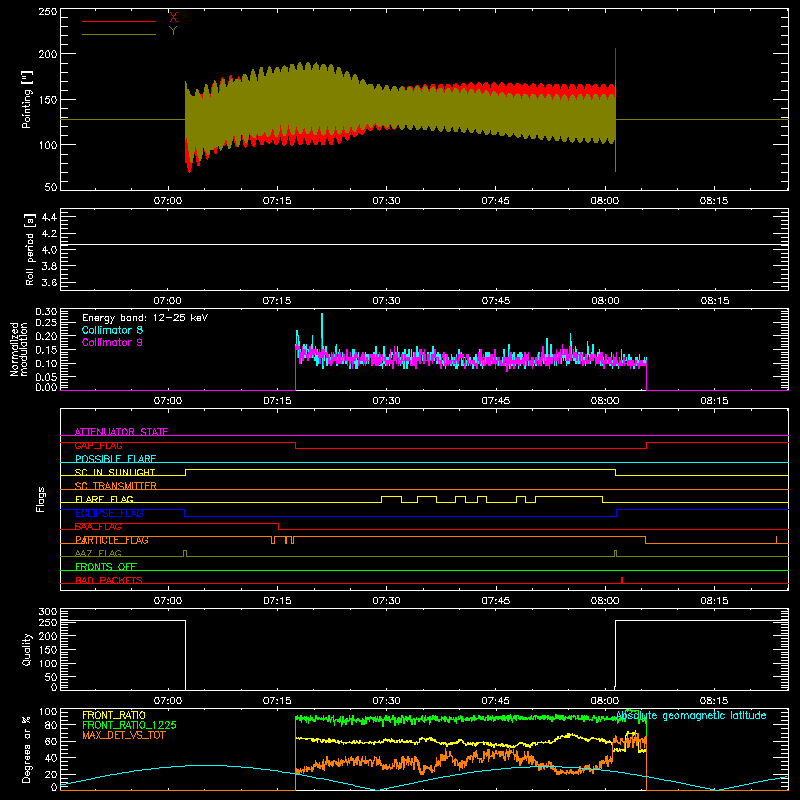Screen dimensions: 800x800
Task: Click the Normalized modulation axis title
Action: tap(19, 349)
